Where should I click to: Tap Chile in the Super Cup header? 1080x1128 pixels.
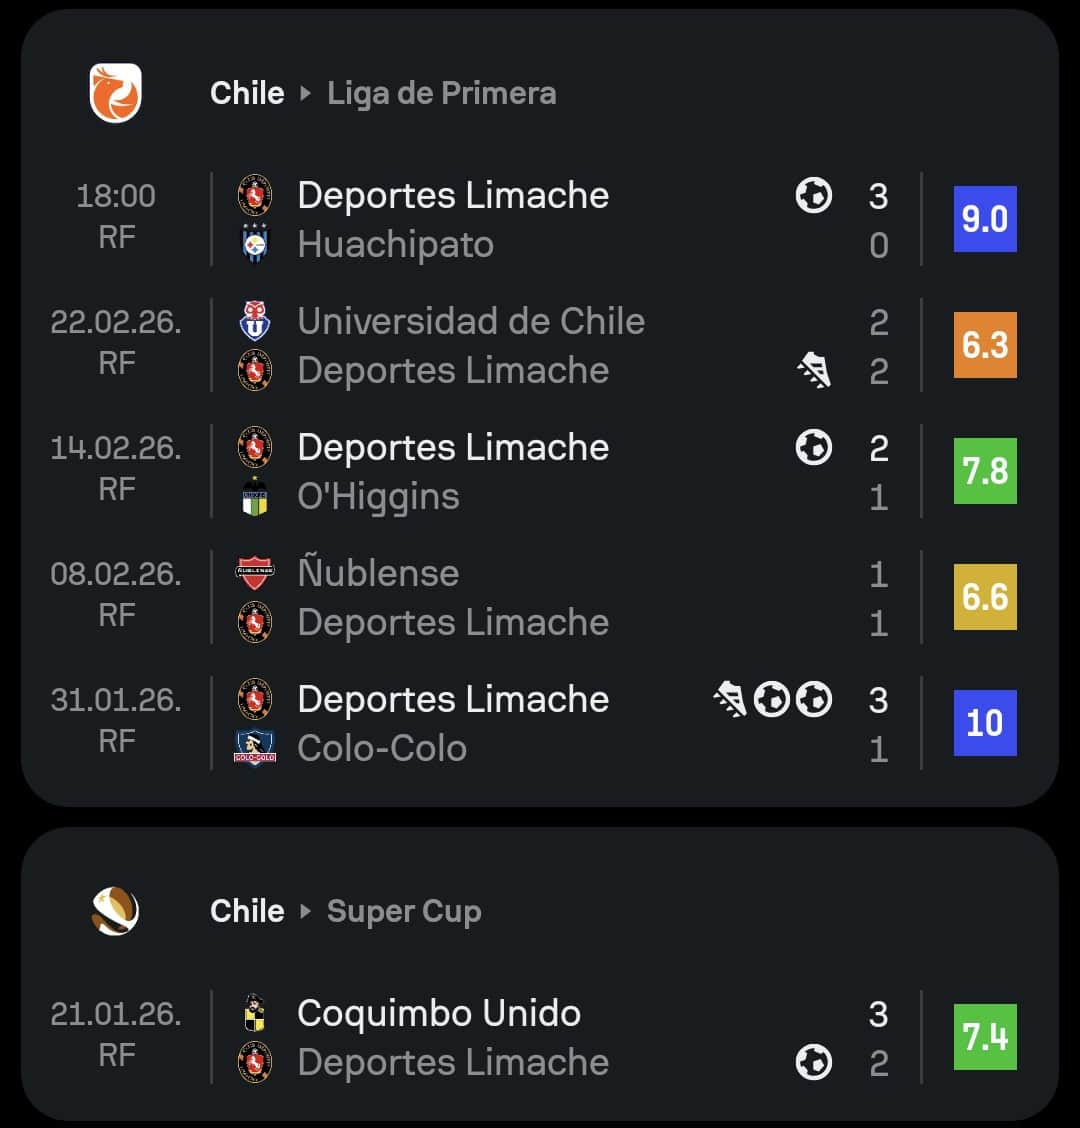(247, 911)
